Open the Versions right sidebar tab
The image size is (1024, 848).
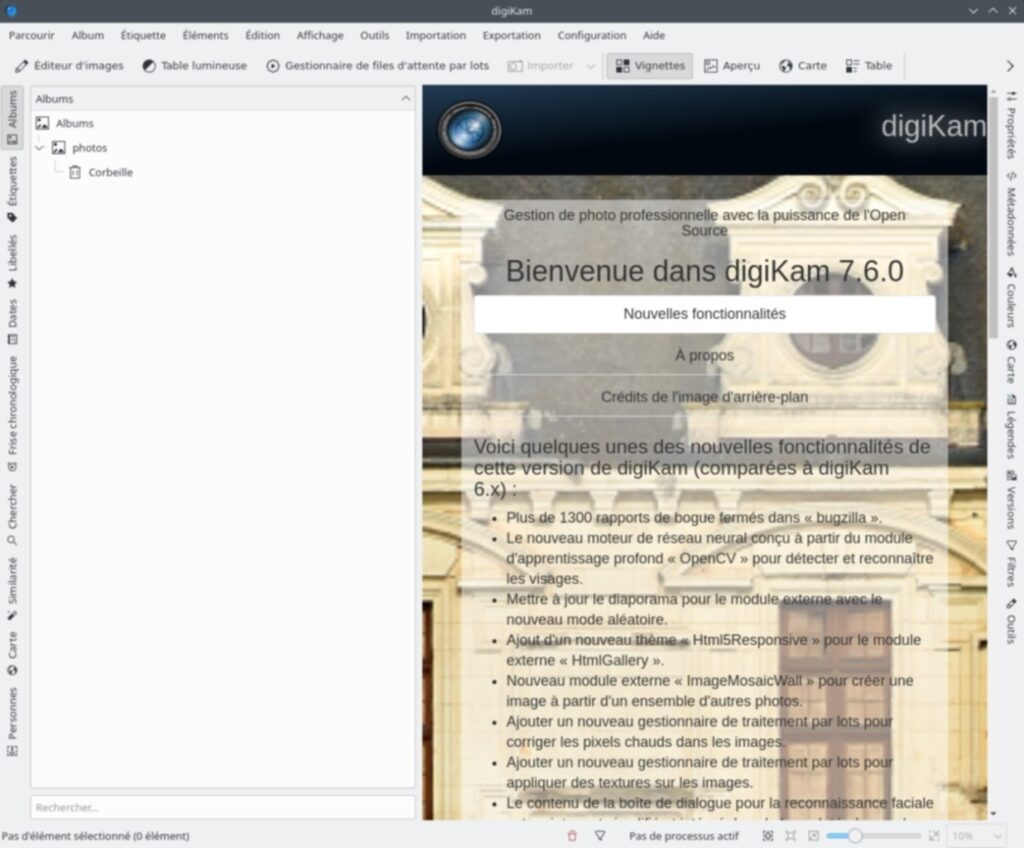[x=1011, y=499]
